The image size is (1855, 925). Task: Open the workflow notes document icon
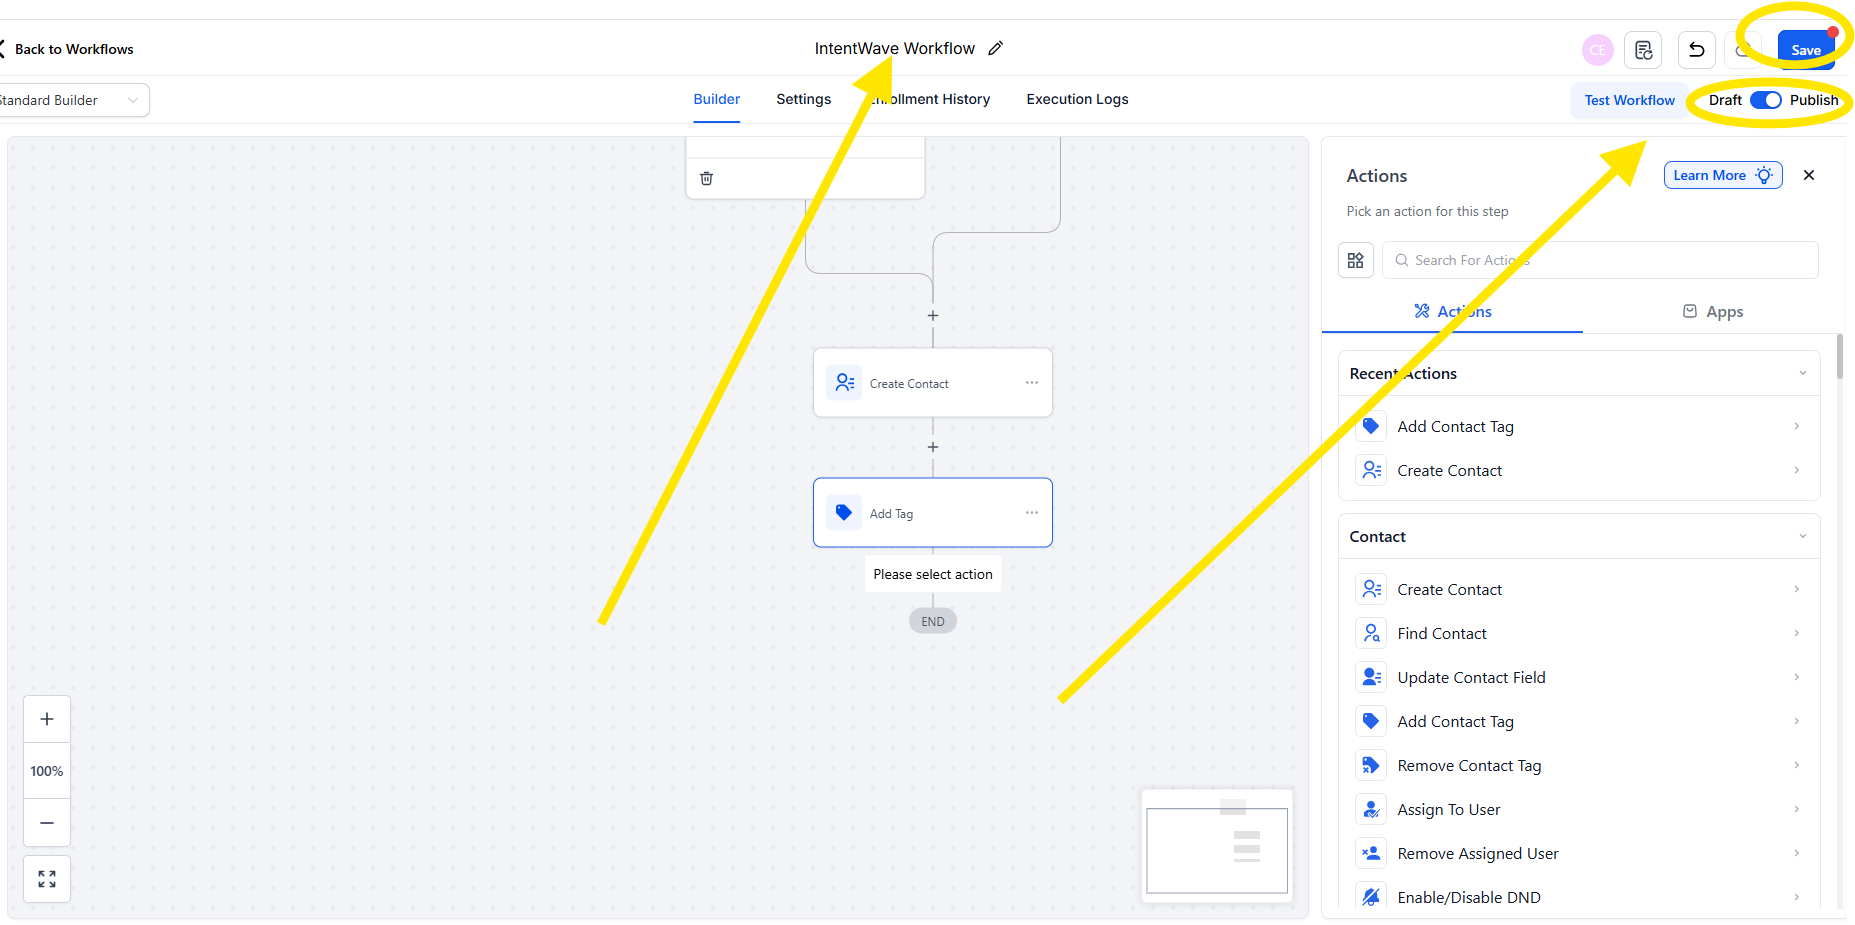pos(1643,50)
